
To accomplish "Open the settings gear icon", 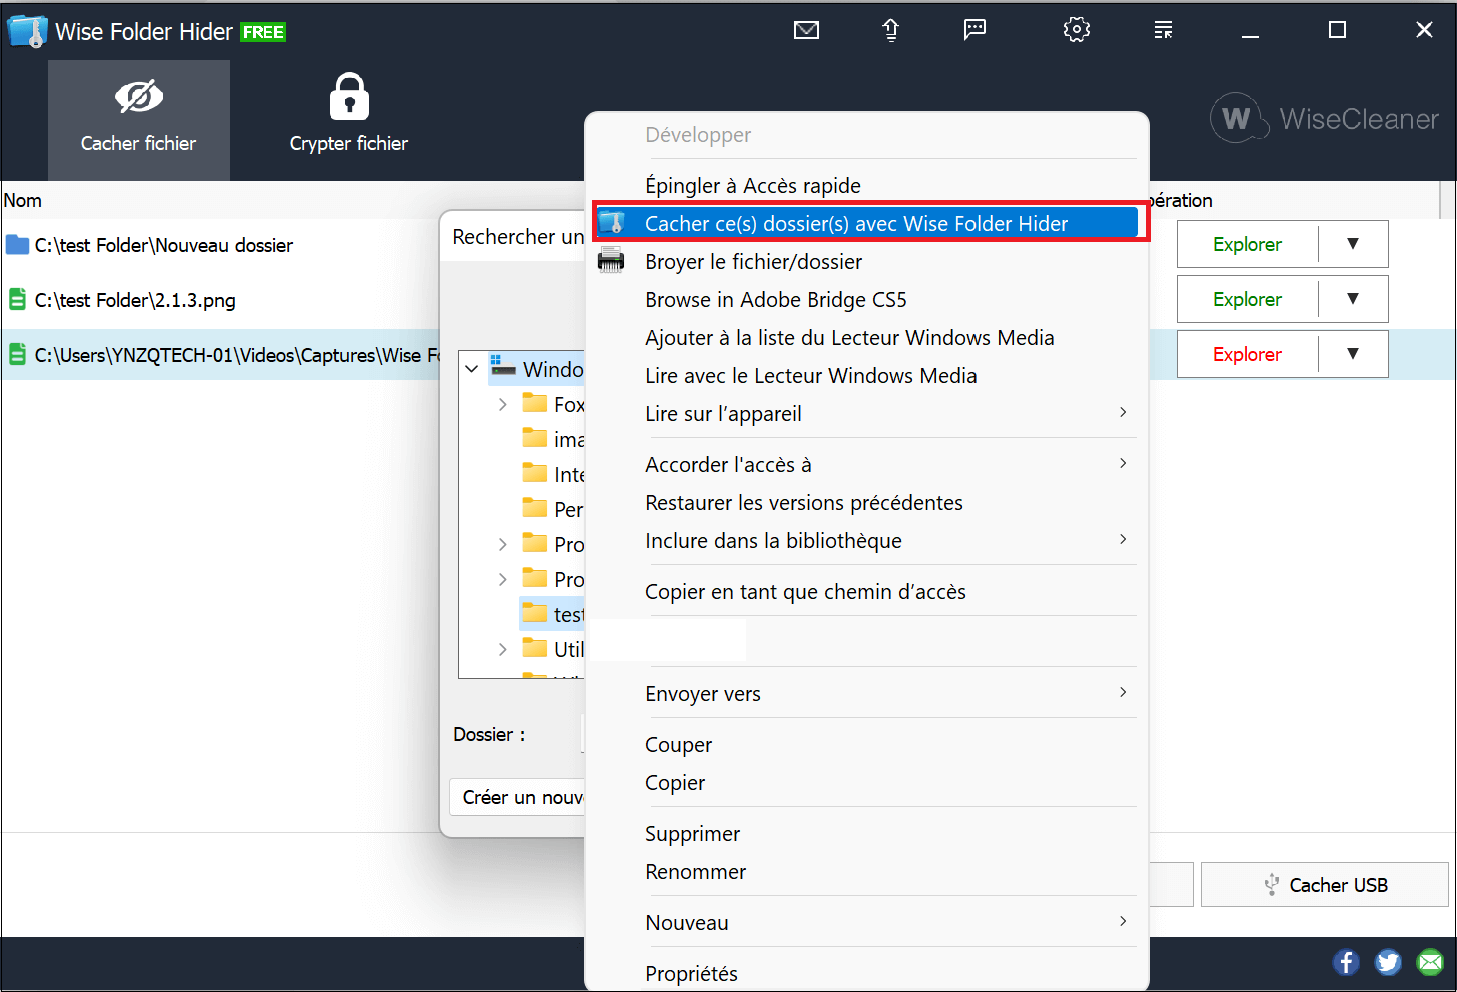I will tap(1076, 30).
